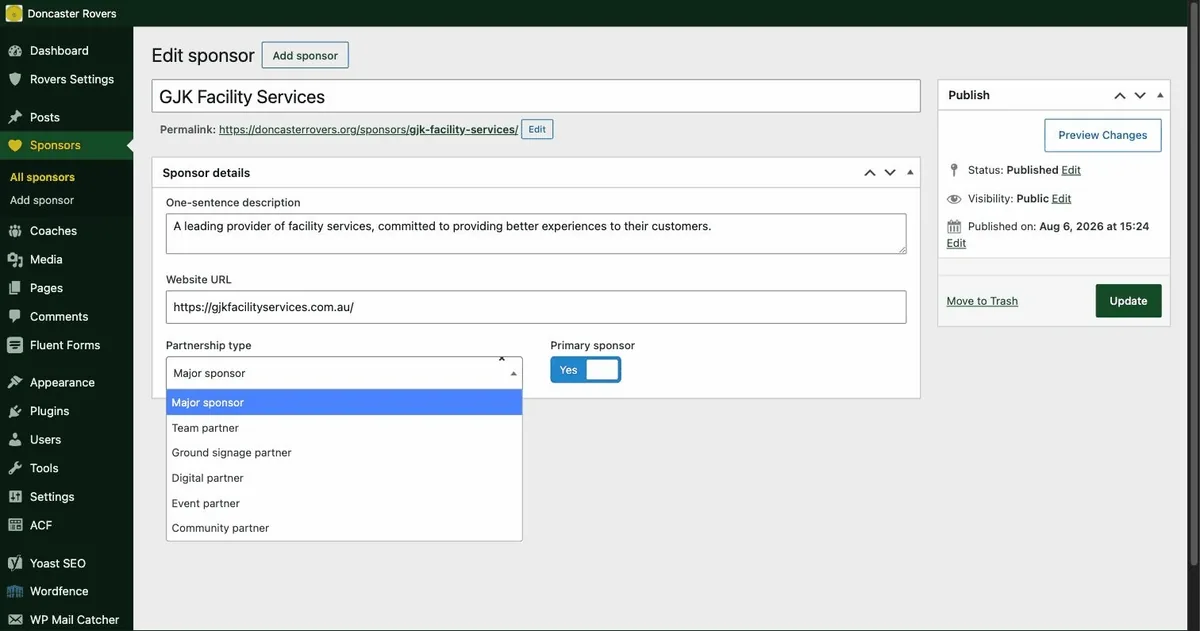Click the Comments bubble icon
This screenshot has width=1200, height=631.
[x=15, y=316]
